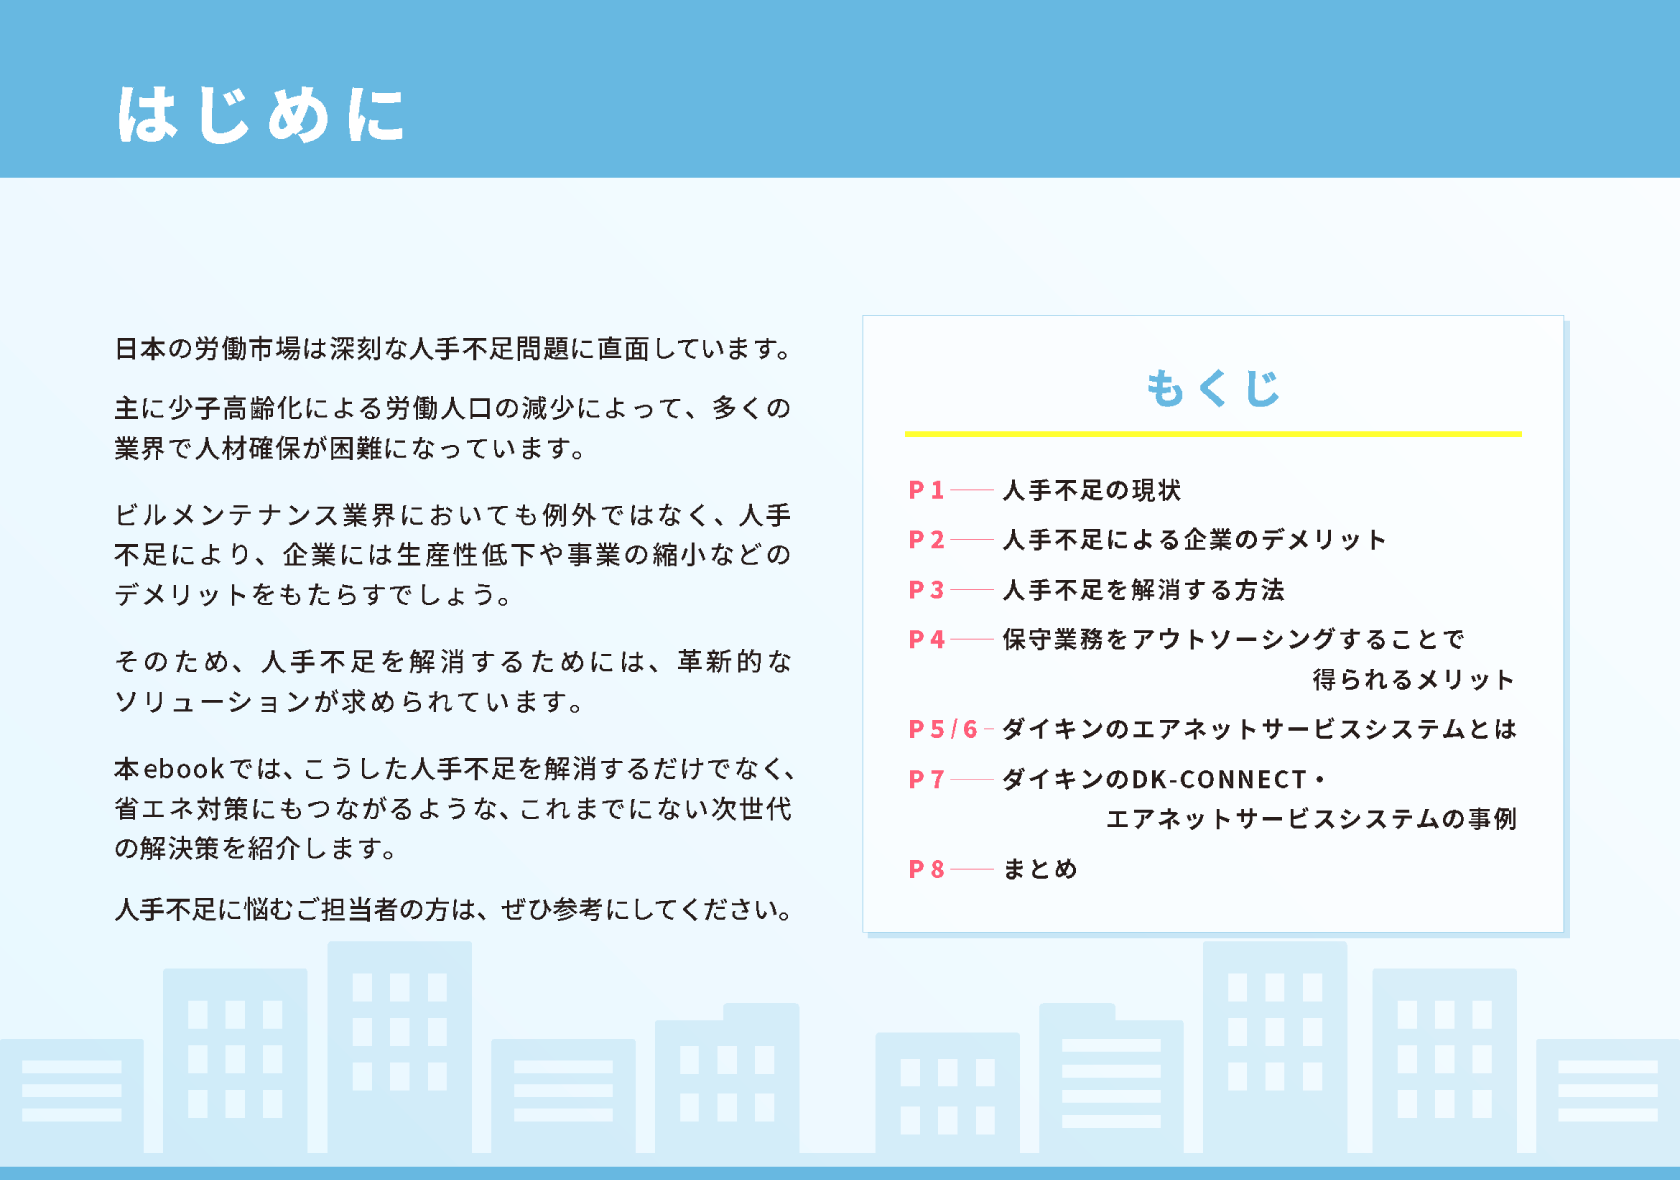
Task: Jump to ダイキンのエアネットサービスシステムとは entry
Action: 1259,729
